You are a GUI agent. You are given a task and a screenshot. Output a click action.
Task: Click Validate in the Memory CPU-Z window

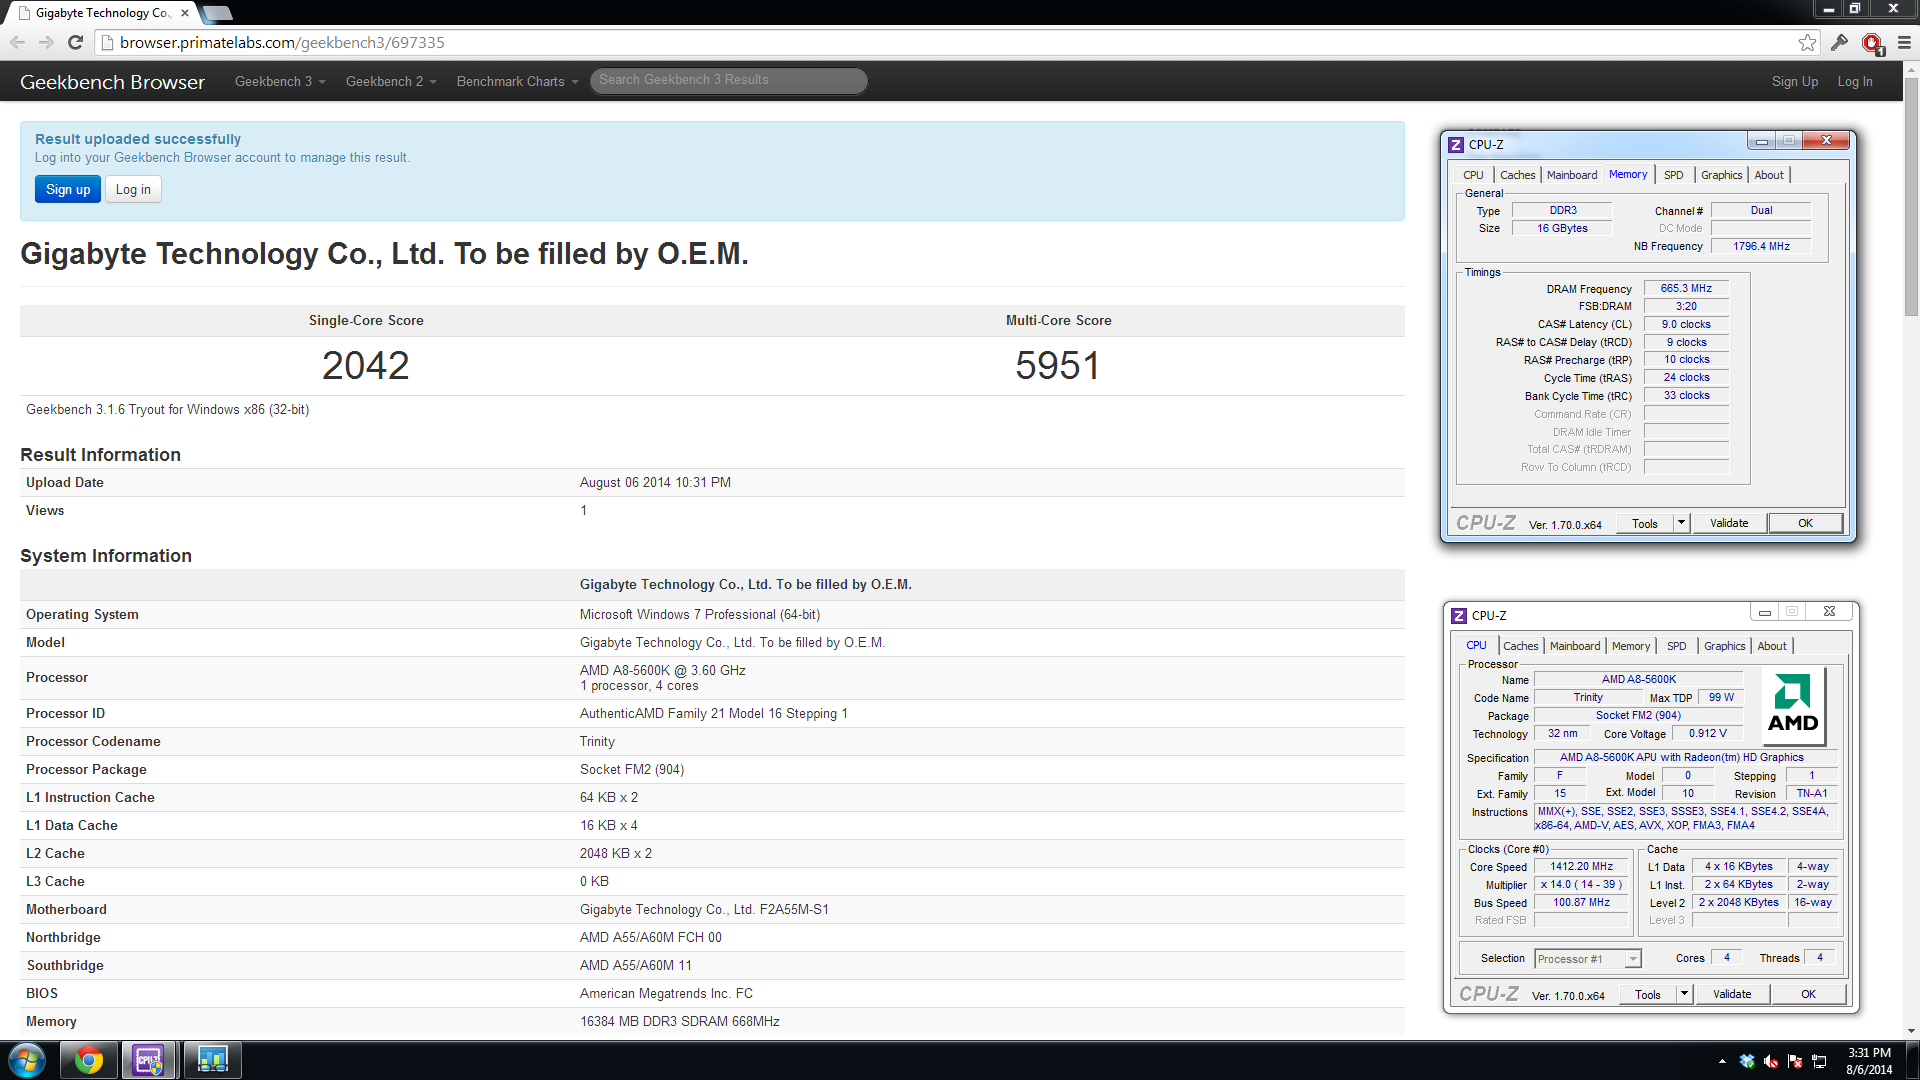[1729, 523]
